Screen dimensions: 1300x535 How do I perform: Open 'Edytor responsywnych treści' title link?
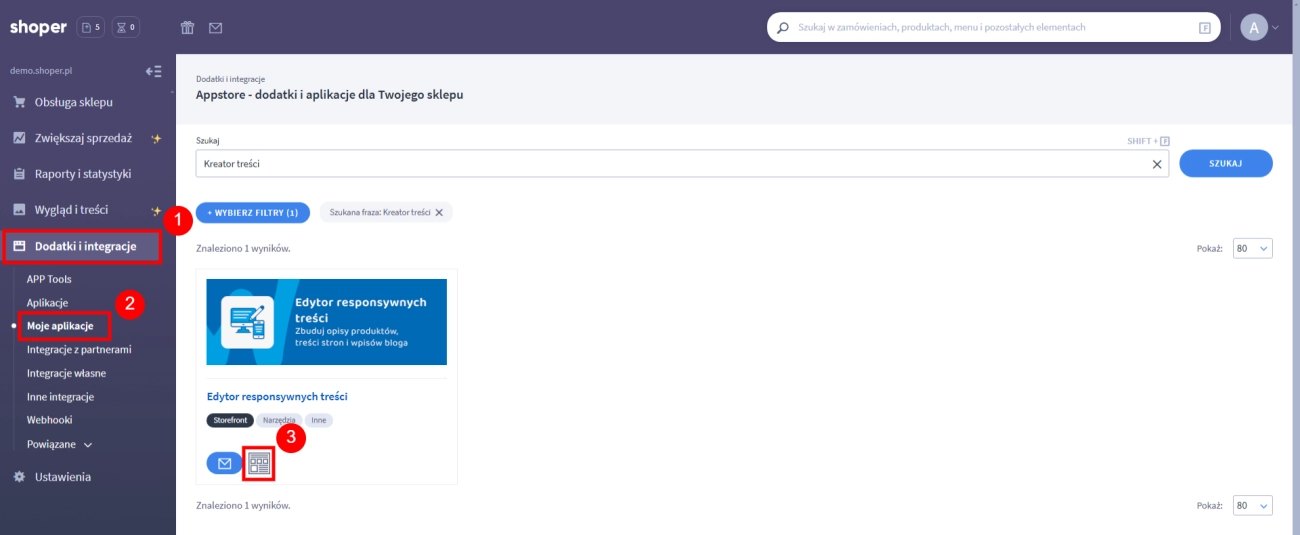click(x=277, y=396)
